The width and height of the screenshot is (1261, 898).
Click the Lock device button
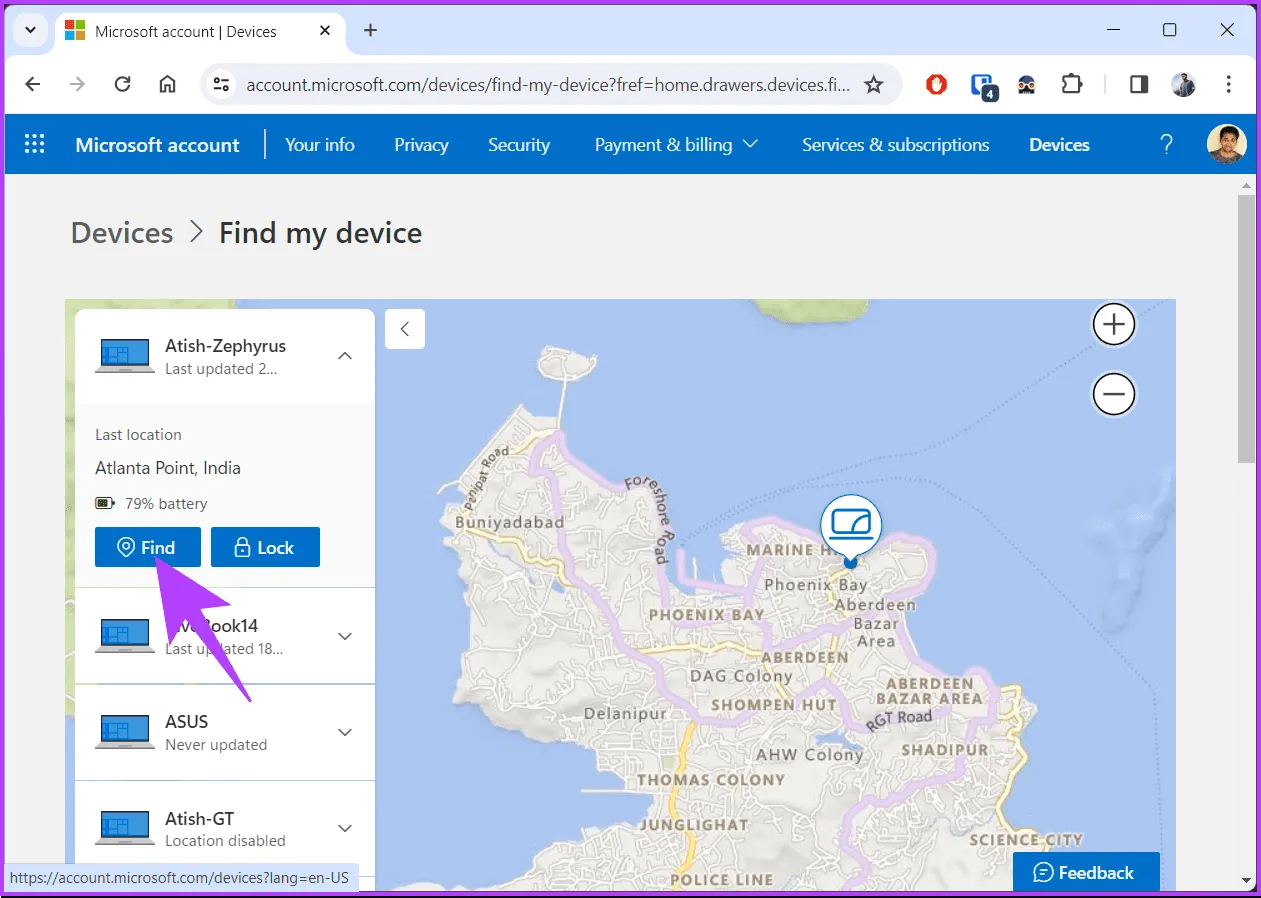point(265,547)
